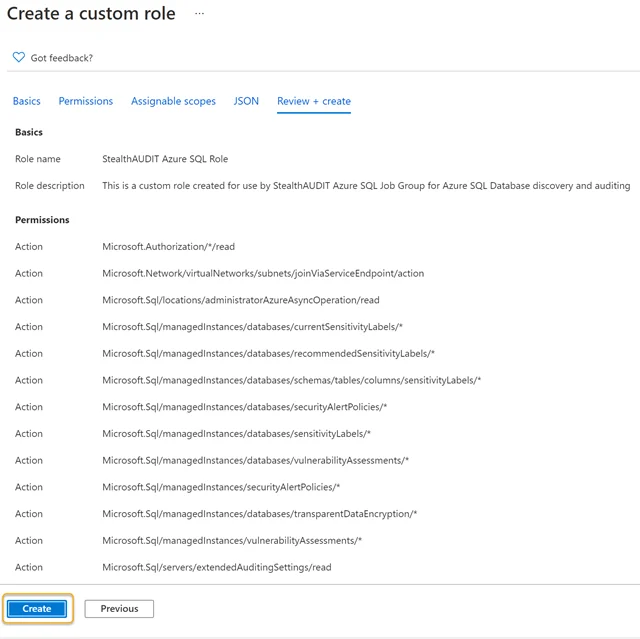Open the JSON tab
The width and height of the screenshot is (640, 639).
(246, 101)
